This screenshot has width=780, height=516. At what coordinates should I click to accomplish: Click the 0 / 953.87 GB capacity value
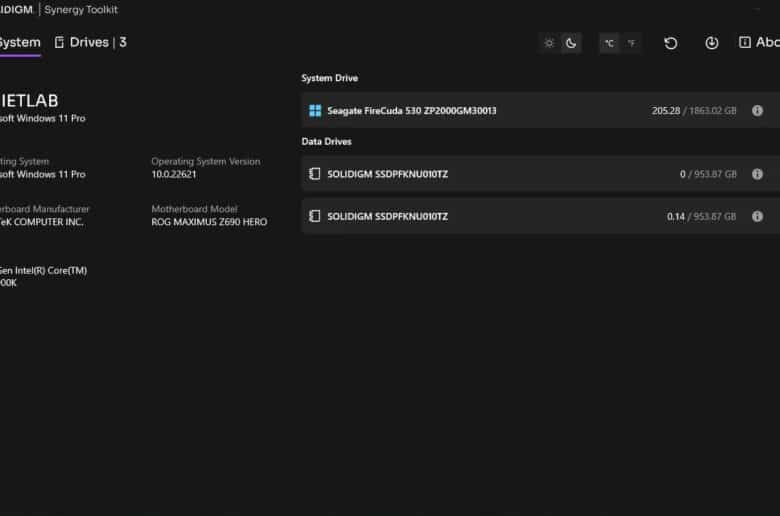(708, 174)
